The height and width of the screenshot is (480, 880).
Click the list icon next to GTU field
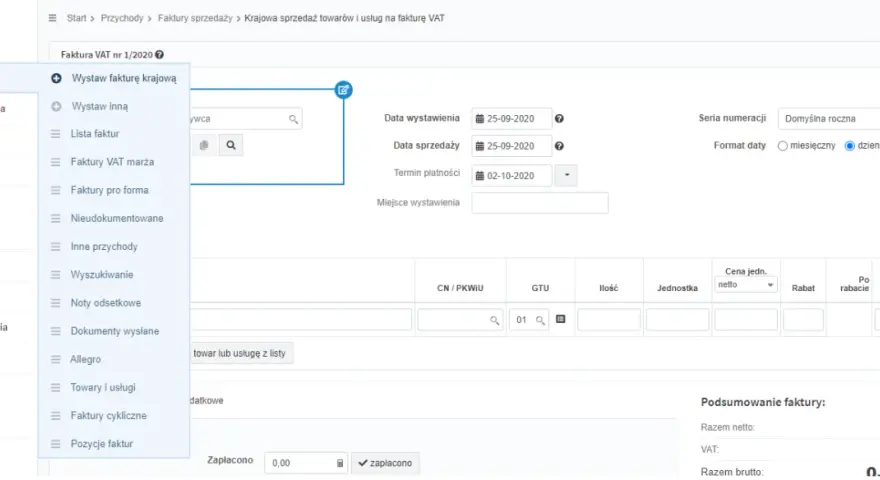560,319
